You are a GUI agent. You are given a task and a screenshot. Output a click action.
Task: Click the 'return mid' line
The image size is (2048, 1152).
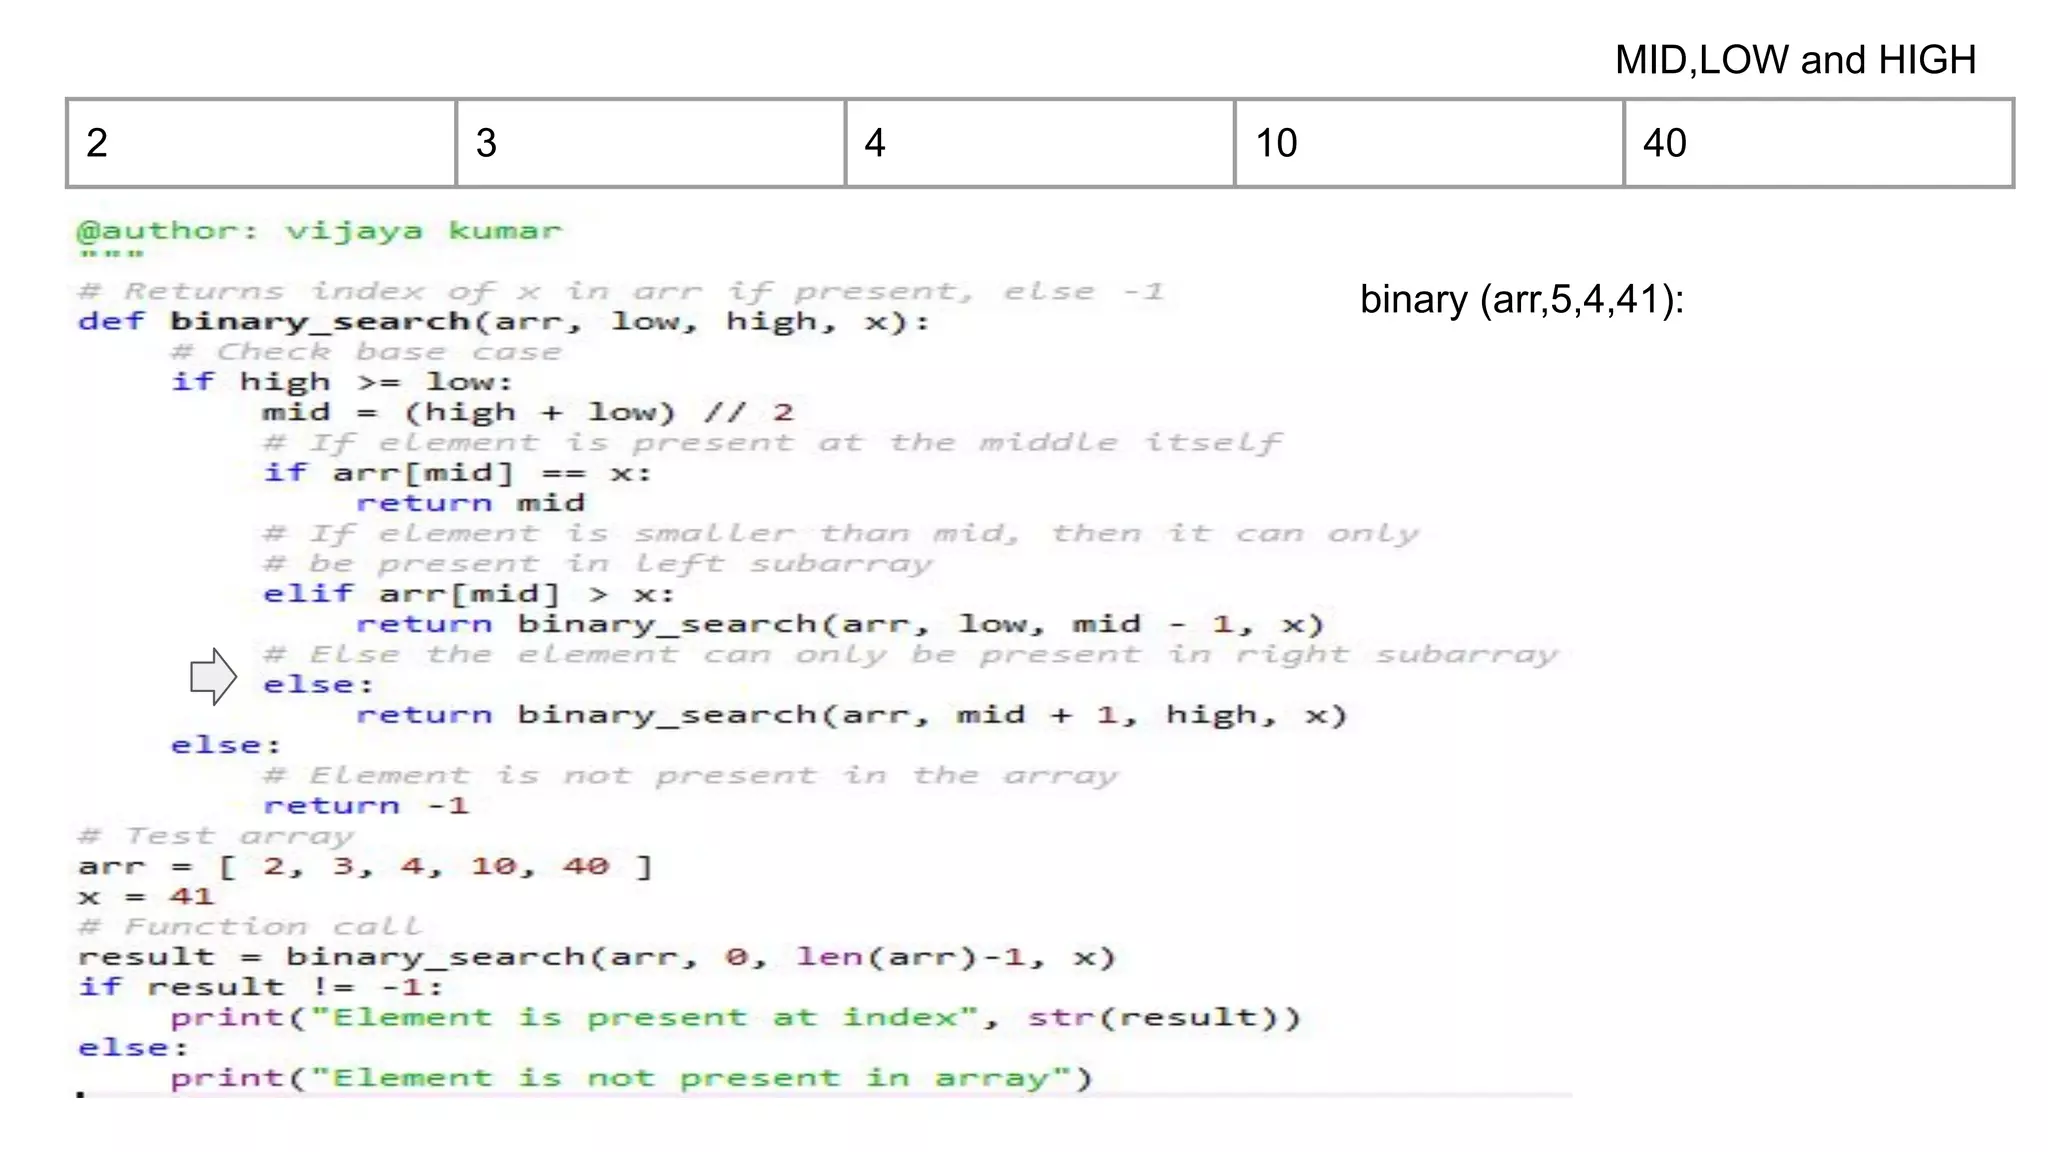[470, 503]
